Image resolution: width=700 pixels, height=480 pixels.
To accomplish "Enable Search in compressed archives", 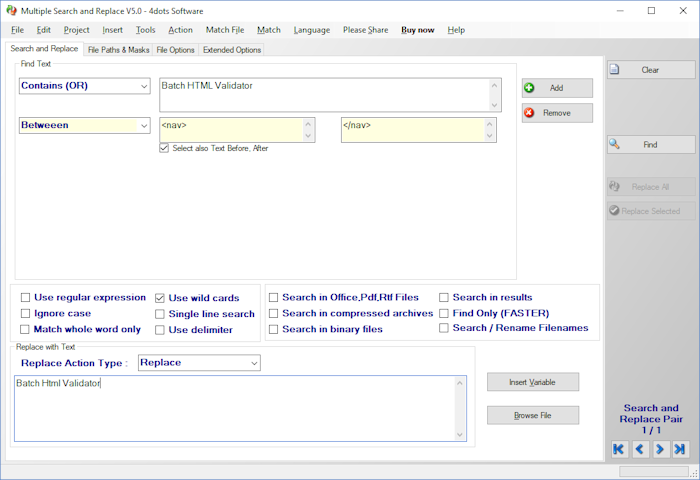I will (274, 313).
